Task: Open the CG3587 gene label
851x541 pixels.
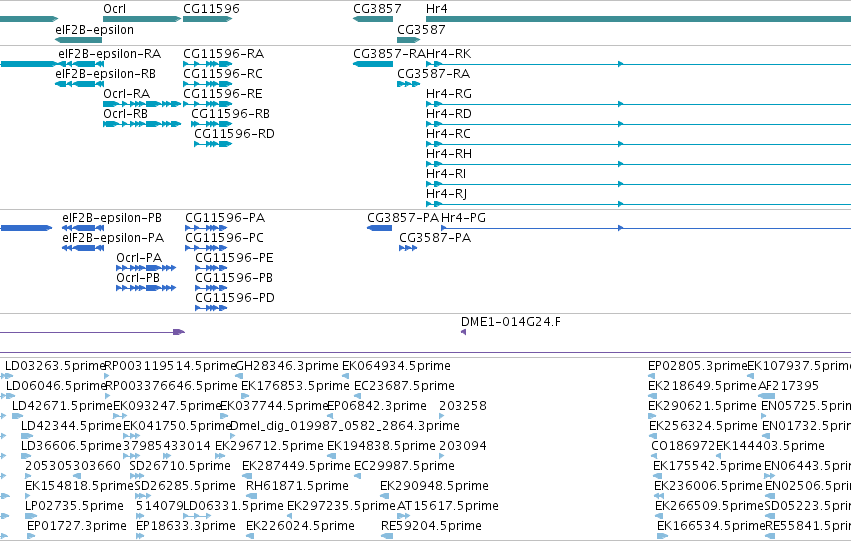Action: (421, 30)
